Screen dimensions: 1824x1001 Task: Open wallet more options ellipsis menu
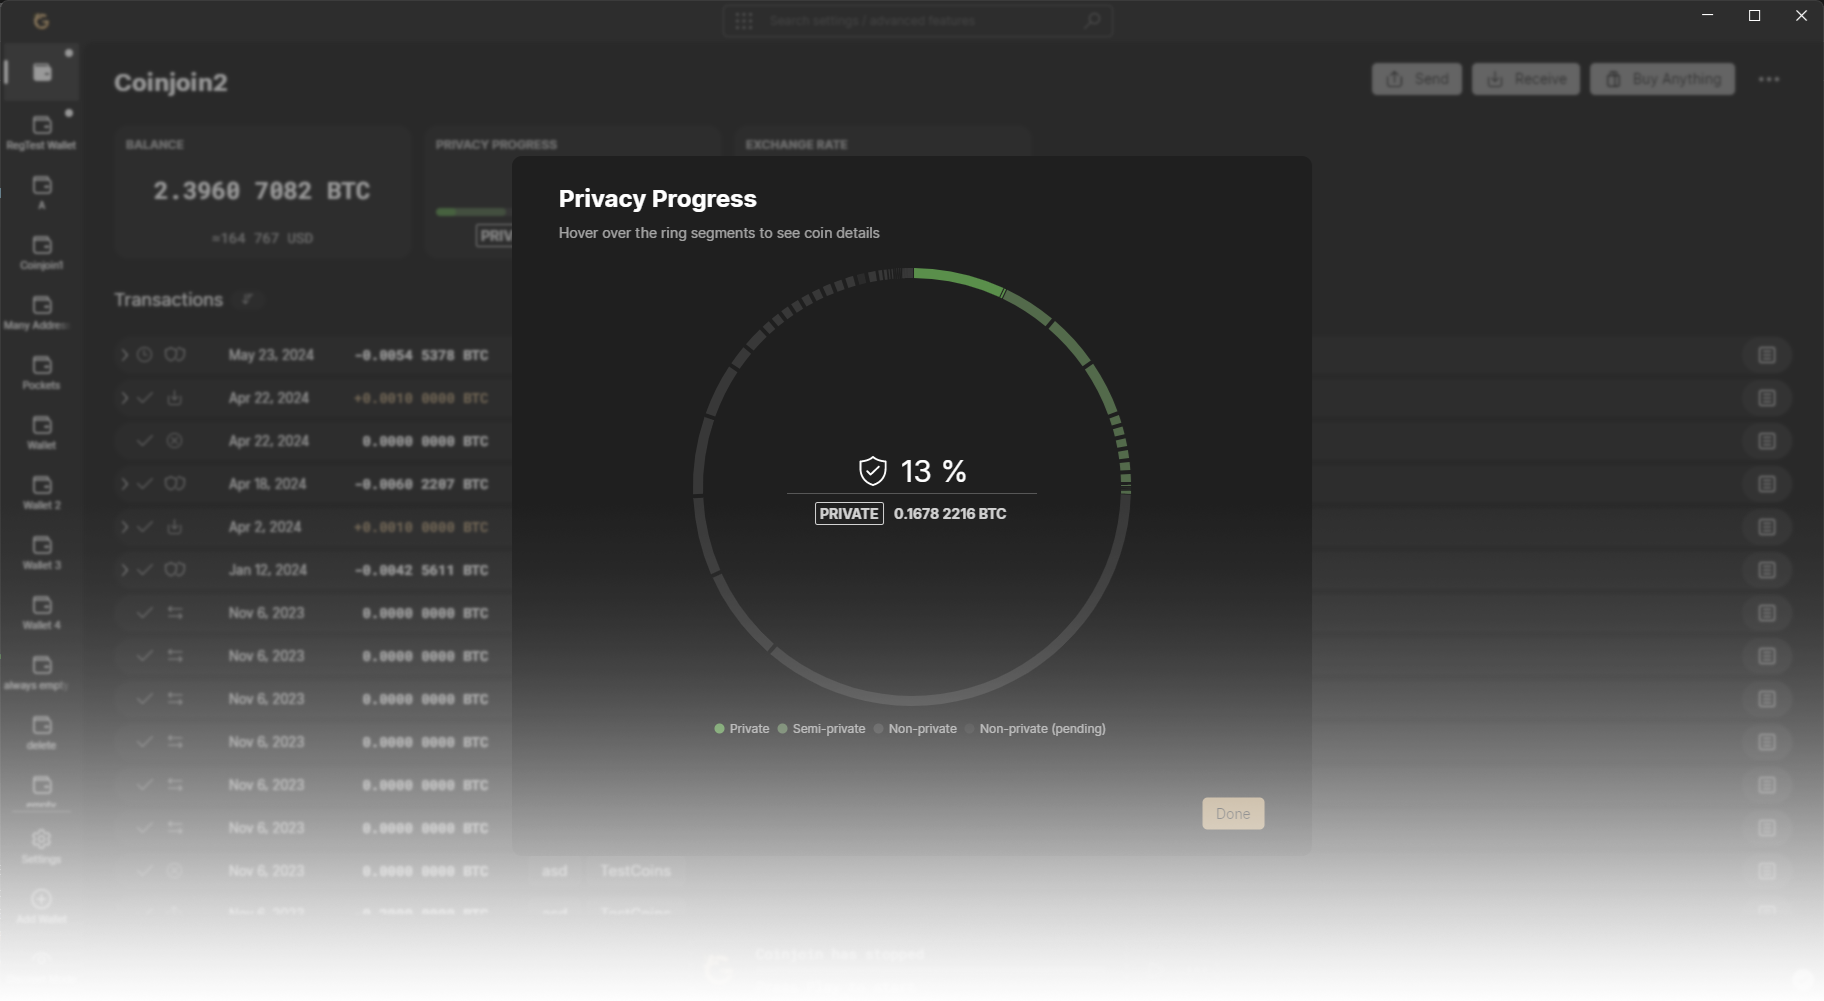[1768, 79]
